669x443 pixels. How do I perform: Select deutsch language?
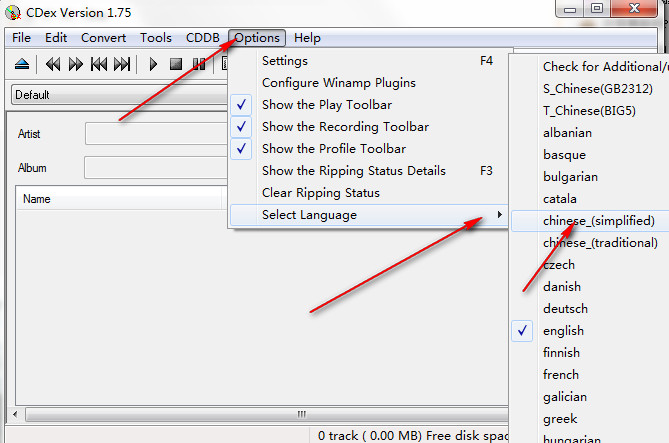(590, 309)
